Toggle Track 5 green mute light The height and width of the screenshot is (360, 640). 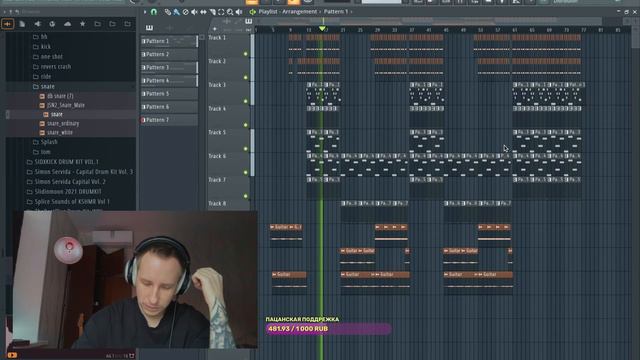(x=246, y=149)
